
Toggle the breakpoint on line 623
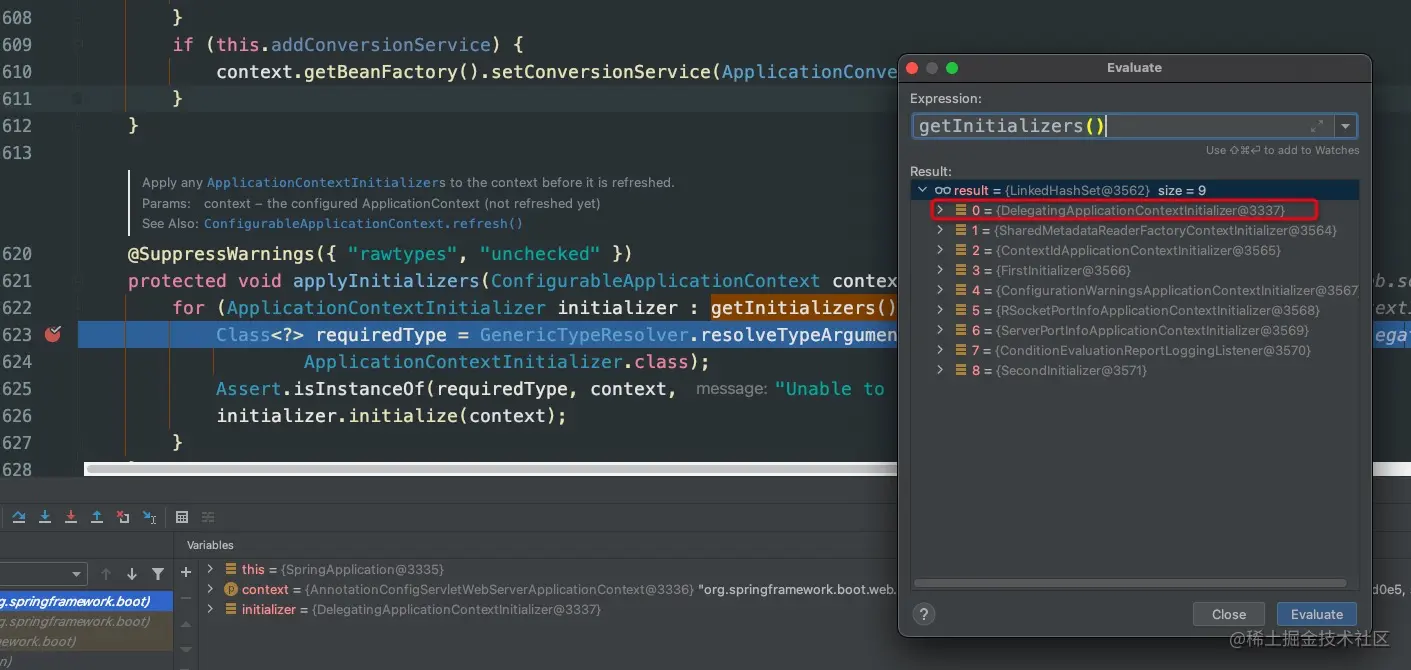click(53, 334)
